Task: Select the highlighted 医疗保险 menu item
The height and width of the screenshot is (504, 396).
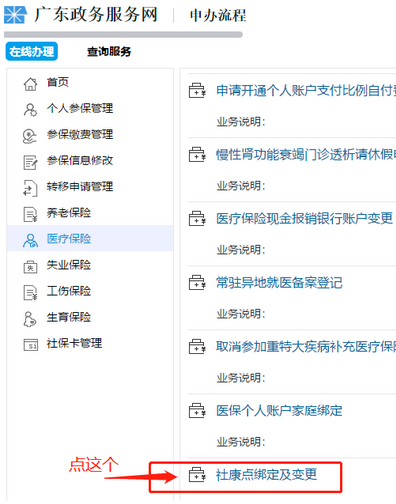Action: click(x=90, y=238)
